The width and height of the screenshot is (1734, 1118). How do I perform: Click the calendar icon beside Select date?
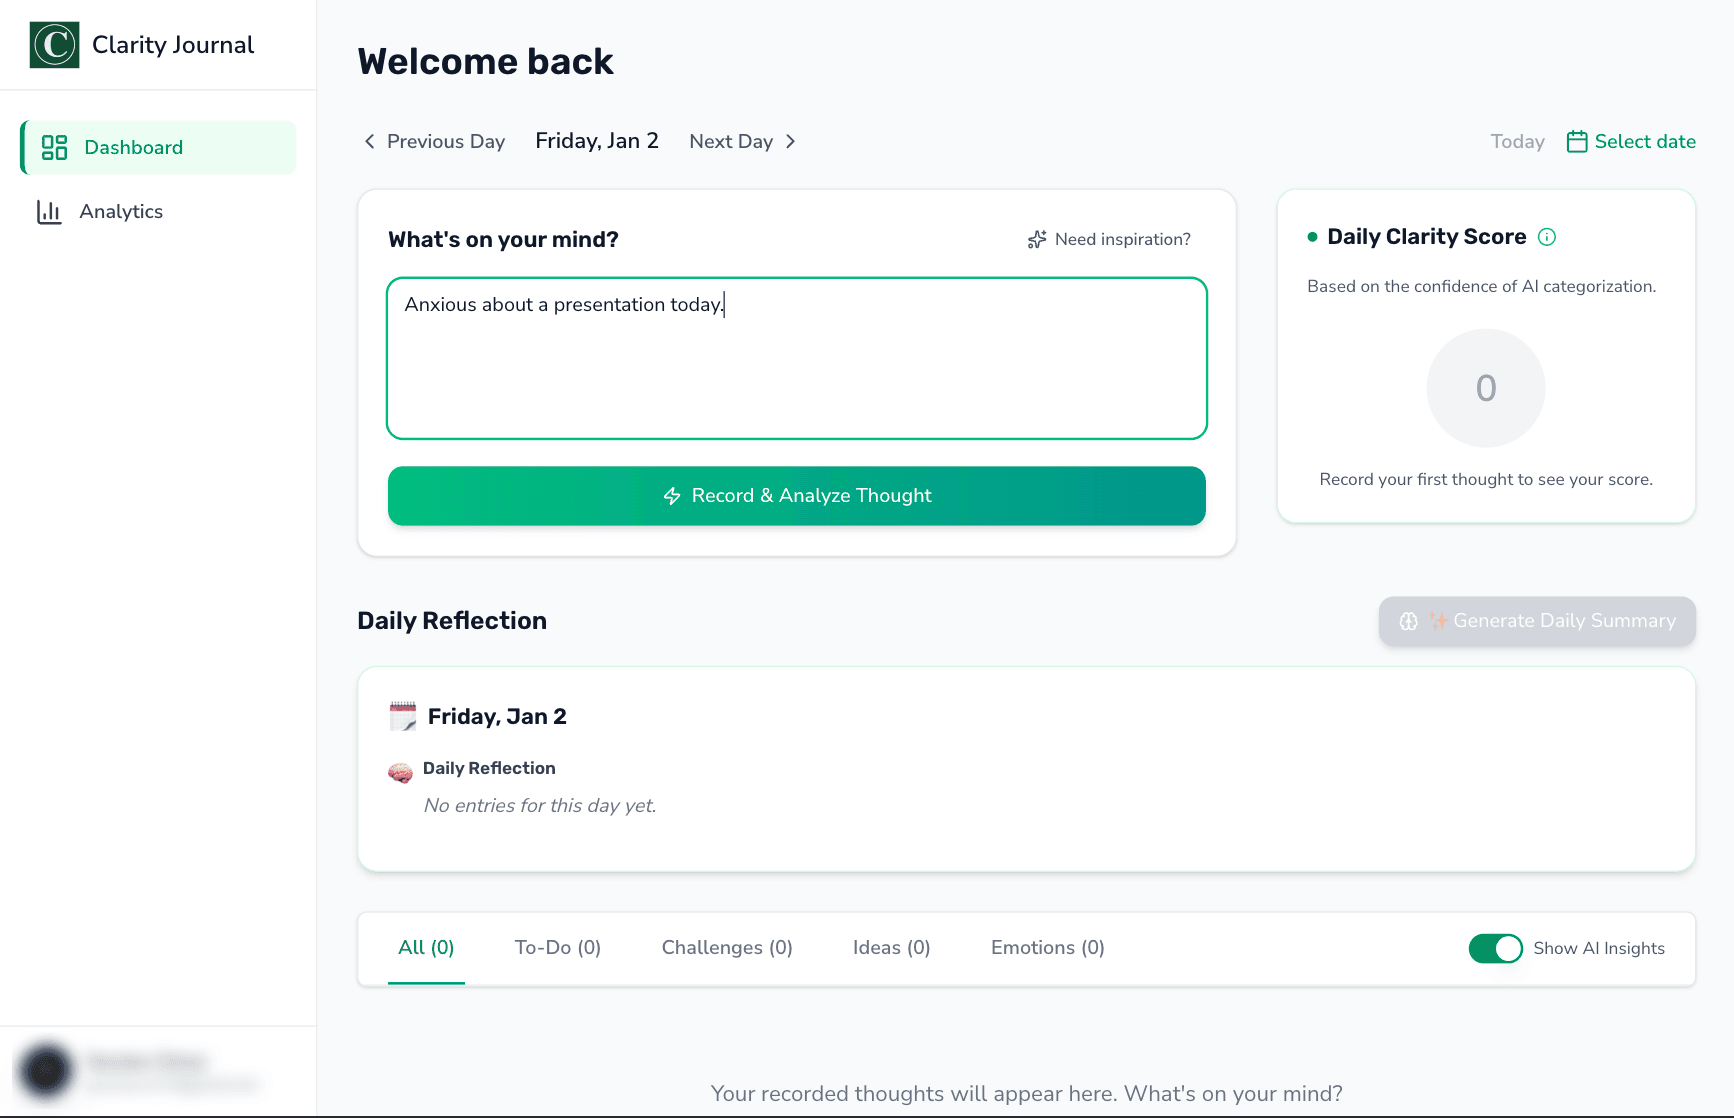pyautogui.click(x=1578, y=141)
